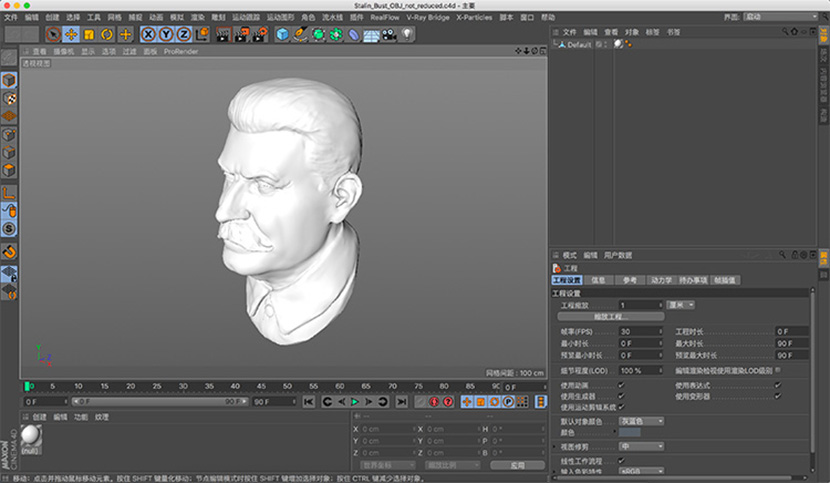Viewport: 830px width, 483px height.
Task: Activate the Rotate tool in top toolbar
Action: [x=107, y=34]
